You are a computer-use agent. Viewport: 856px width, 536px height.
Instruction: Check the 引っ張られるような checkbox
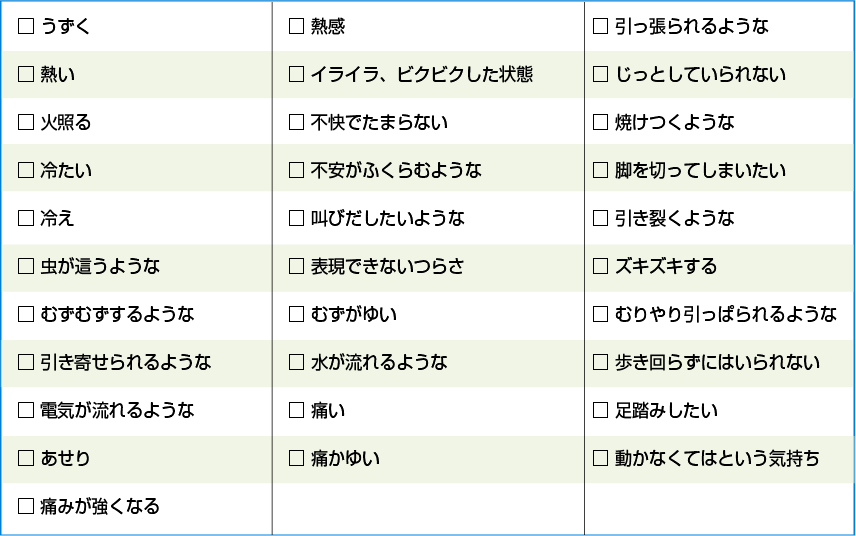pos(601,27)
